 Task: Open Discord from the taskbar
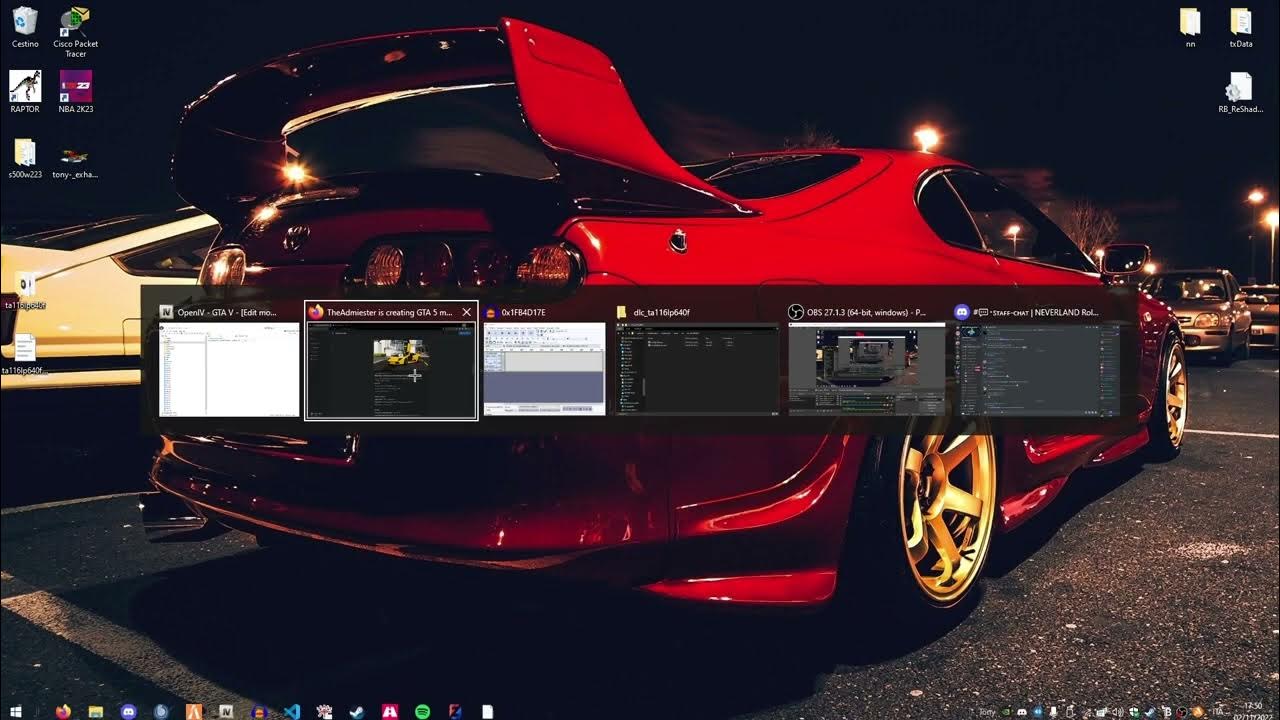(x=128, y=711)
